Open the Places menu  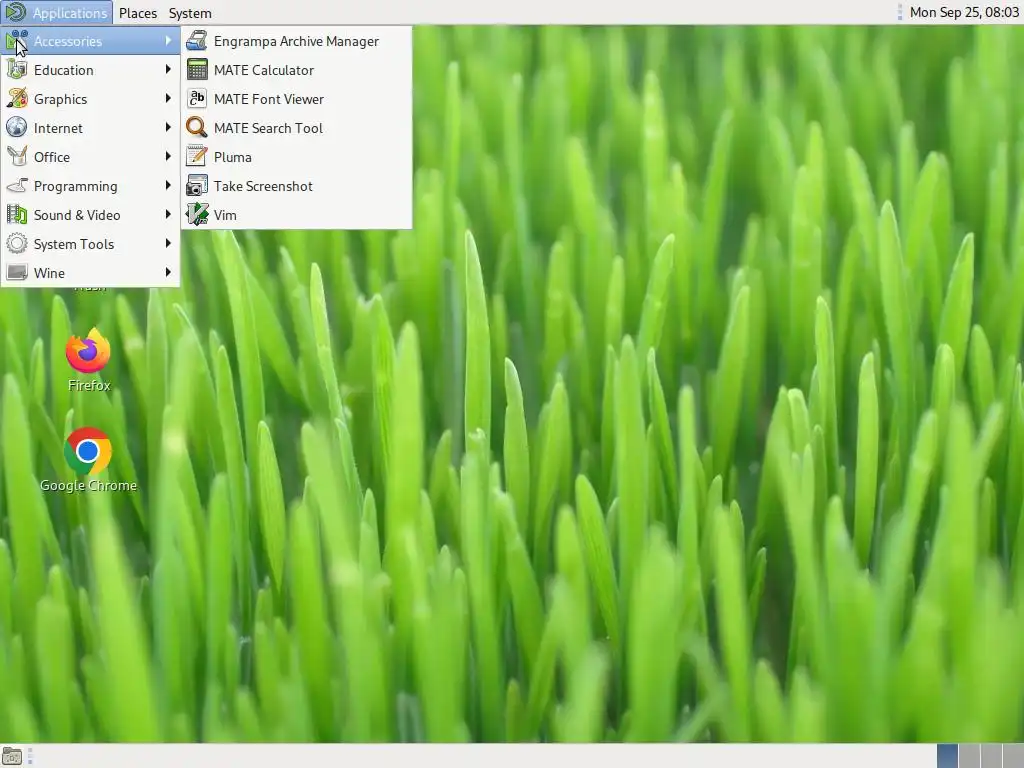point(138,13)
